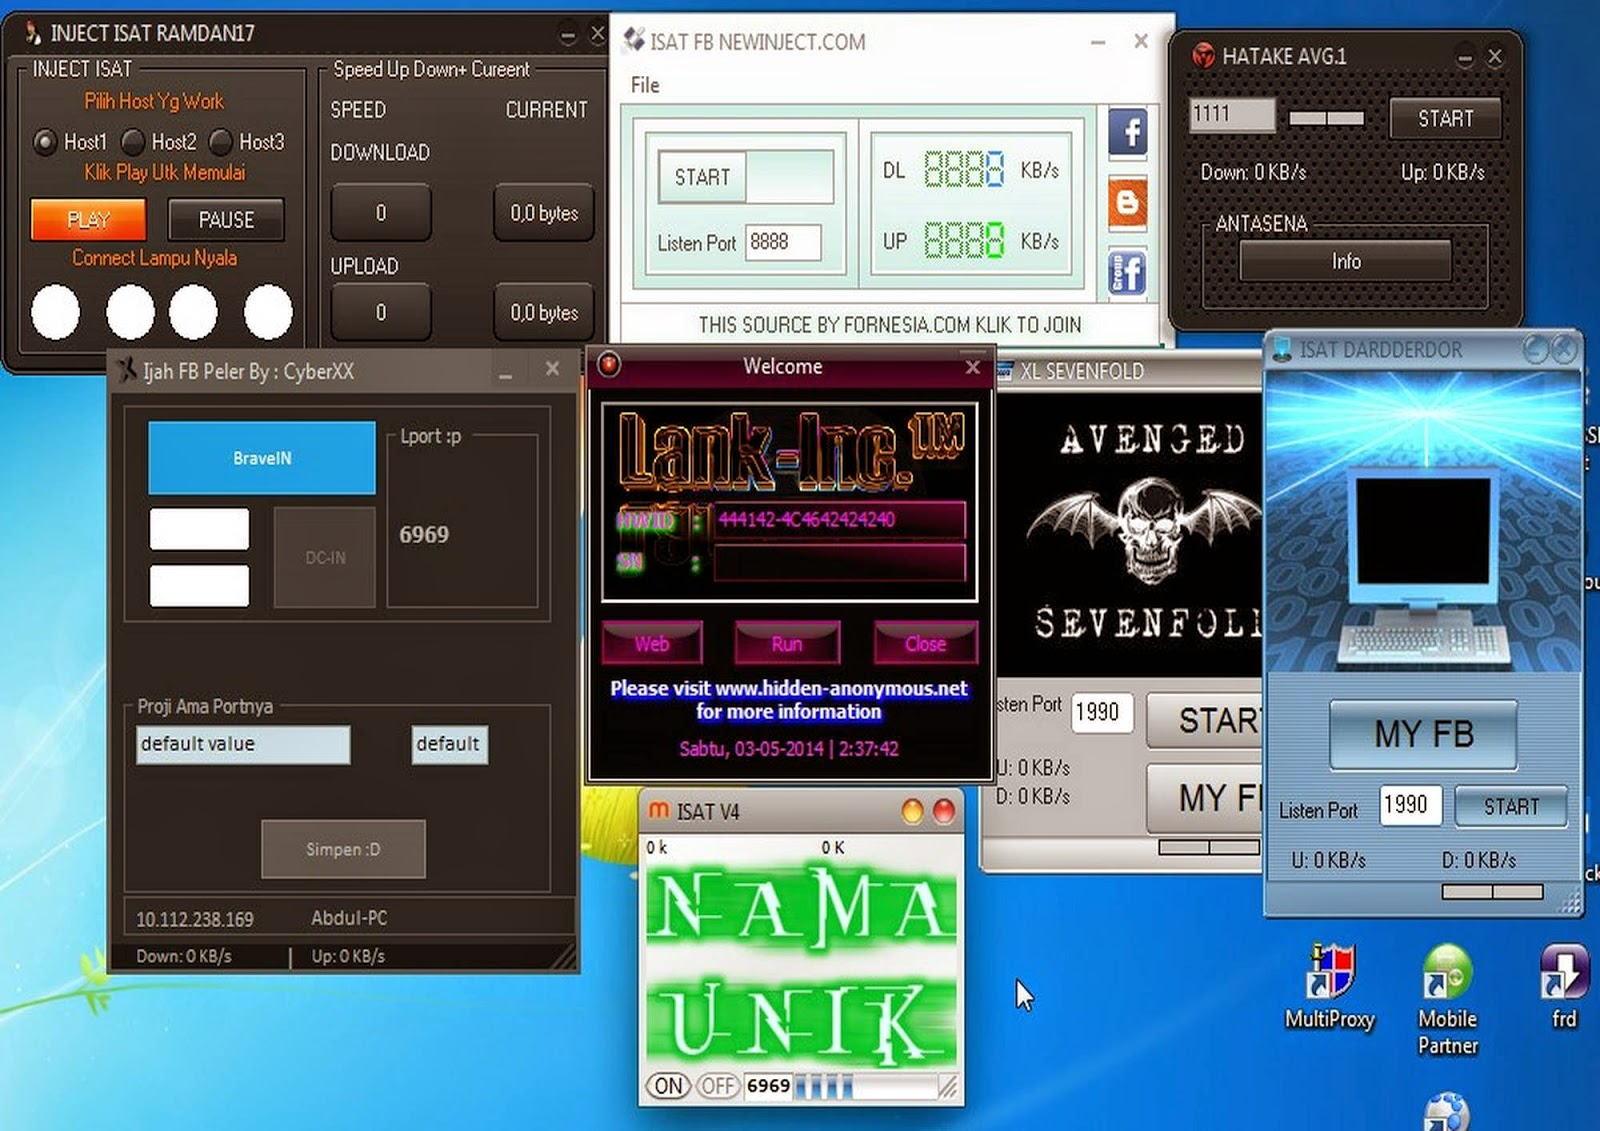Click MY FB in XL SEVENFOLD window
Screen dimensions: 1600x1131
click(1205, 798)
